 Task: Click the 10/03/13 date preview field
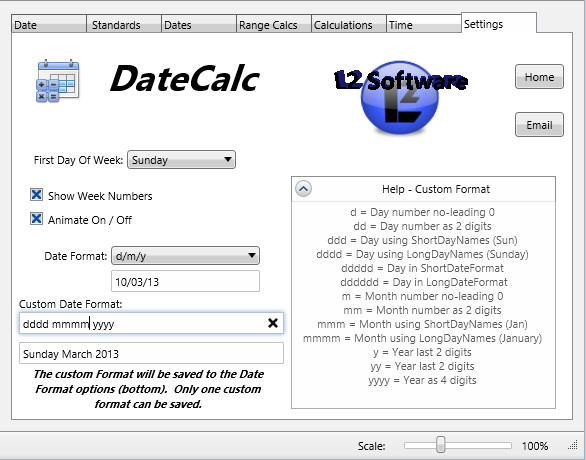pyautogui.click(x=185, y=281)
